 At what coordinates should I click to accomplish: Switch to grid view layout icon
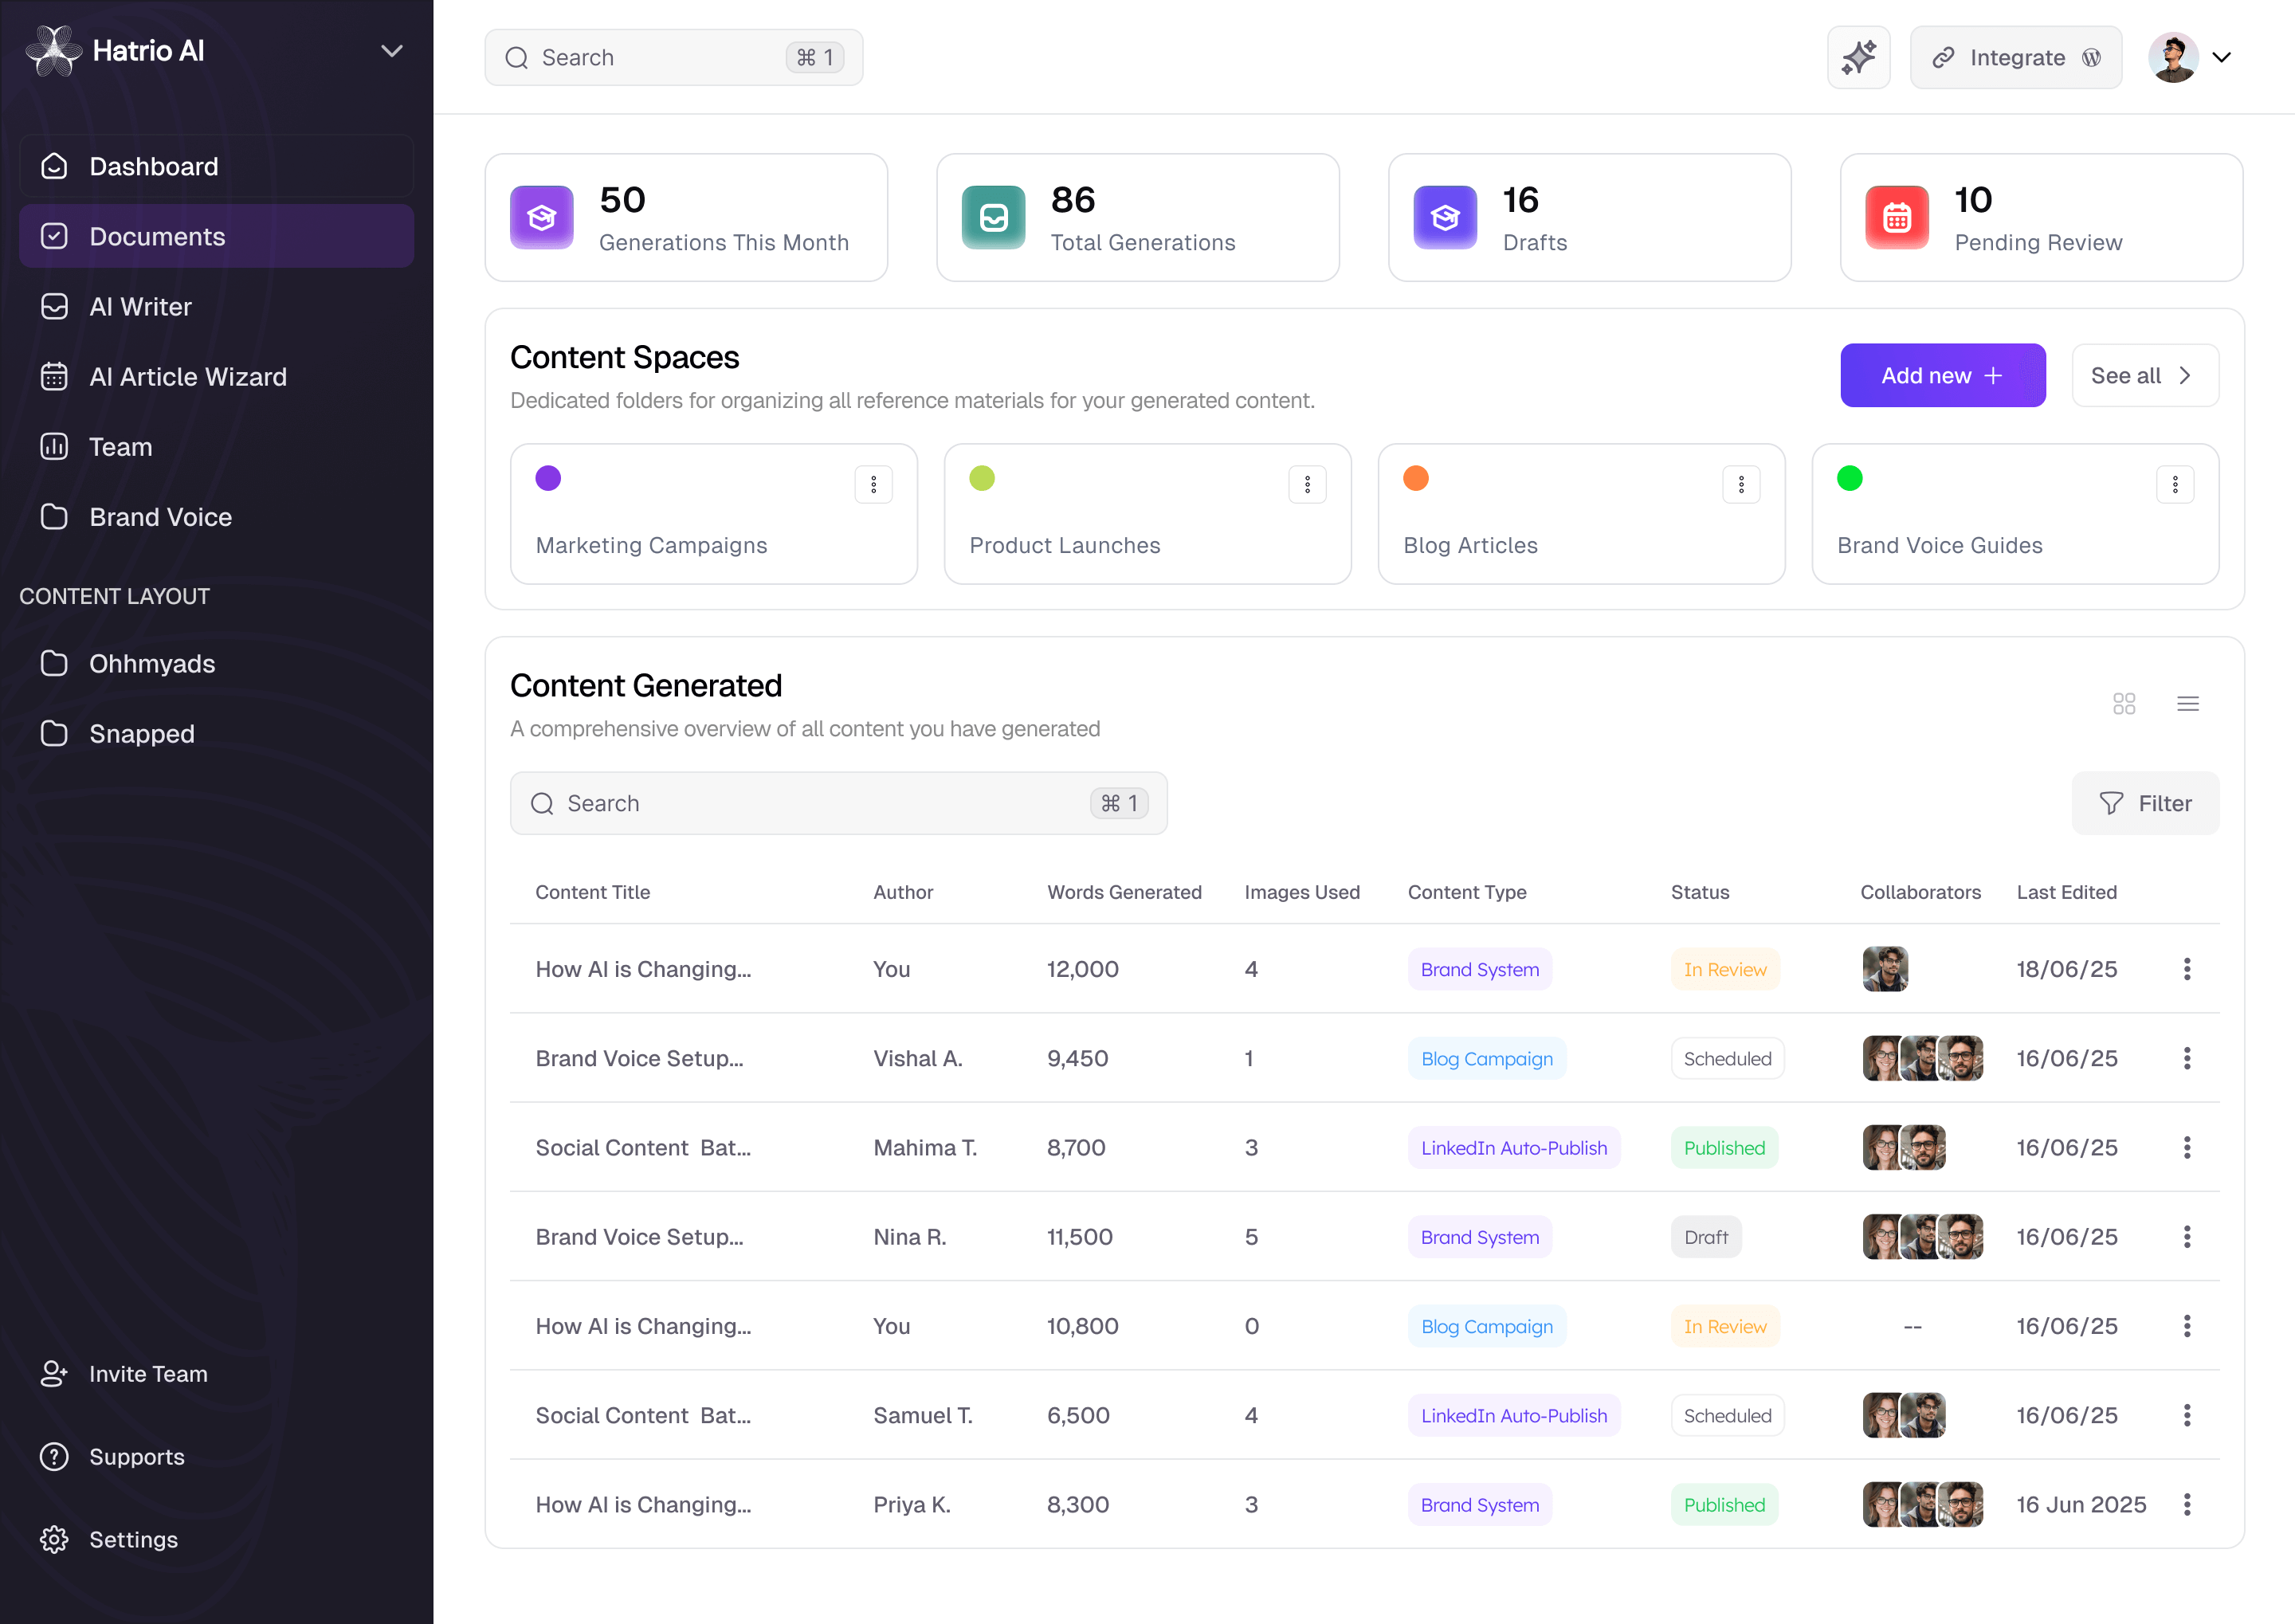(x=2124, y=703)
